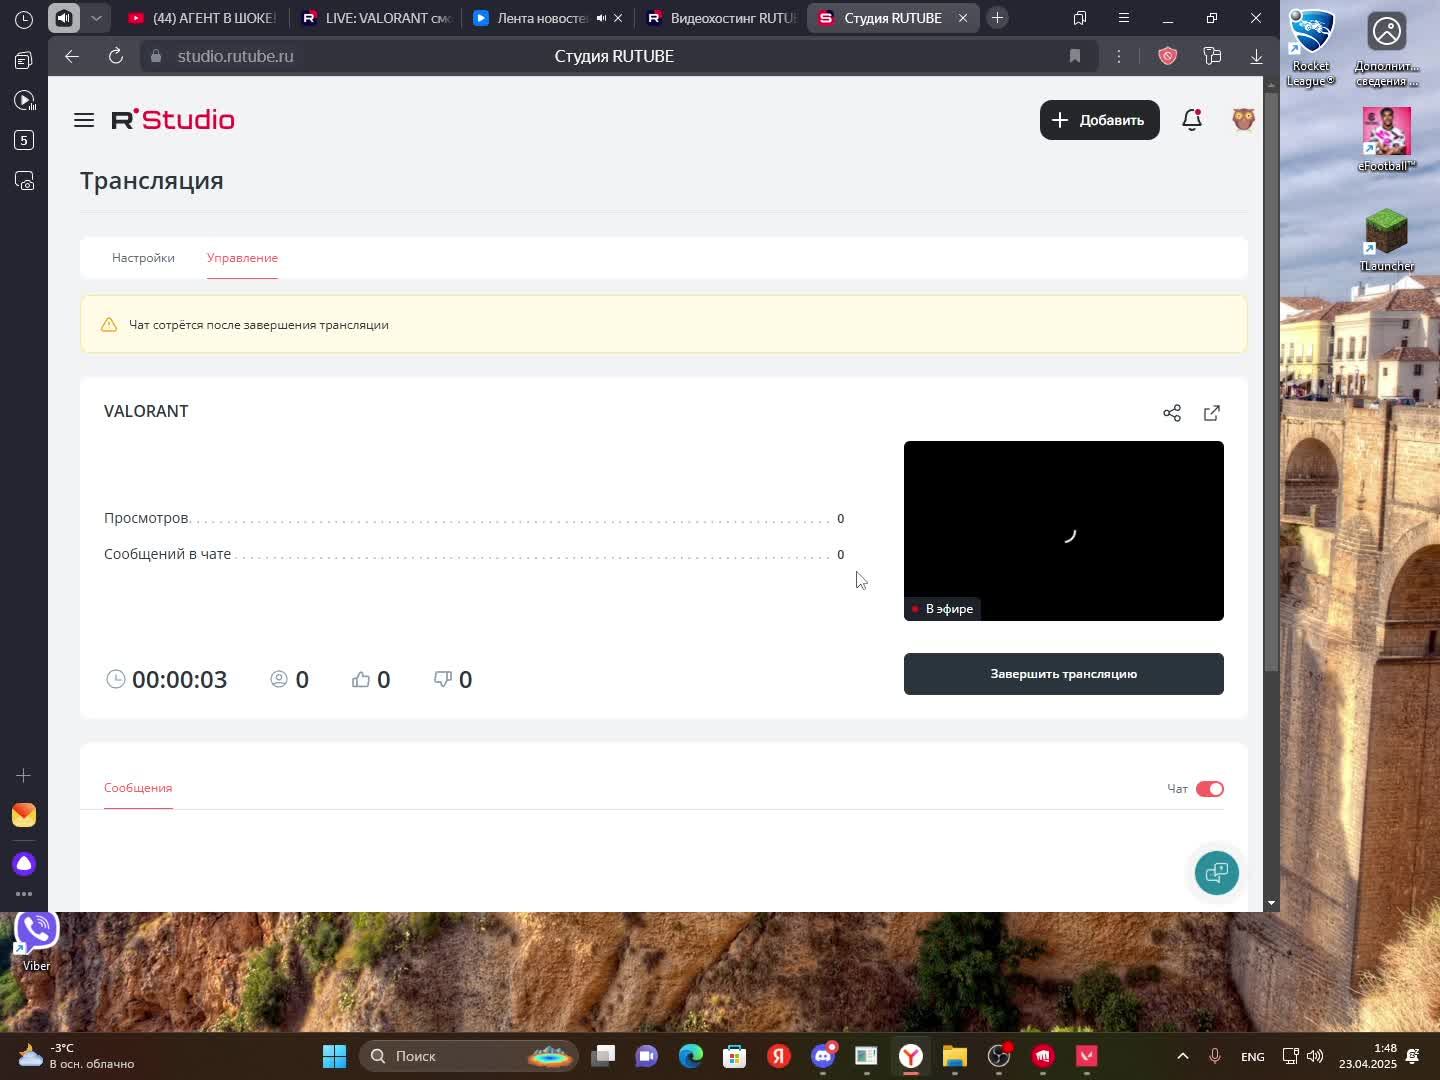The width and height of the screenshot is (1440, 1080).
Task: Open the browser history clock icon in sidebar
Action: tap(24, 19)
